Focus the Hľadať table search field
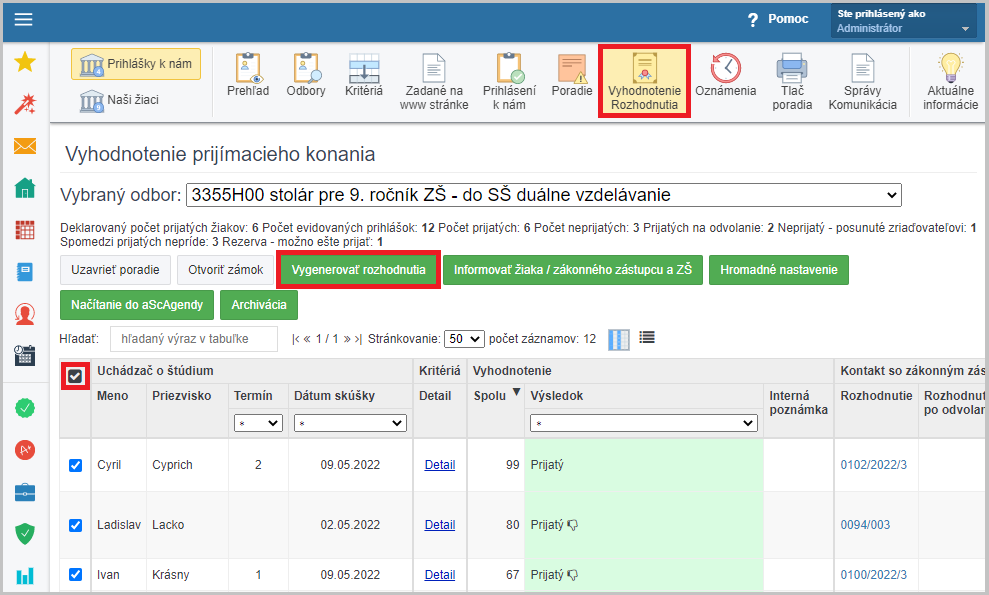 [194, 339]
